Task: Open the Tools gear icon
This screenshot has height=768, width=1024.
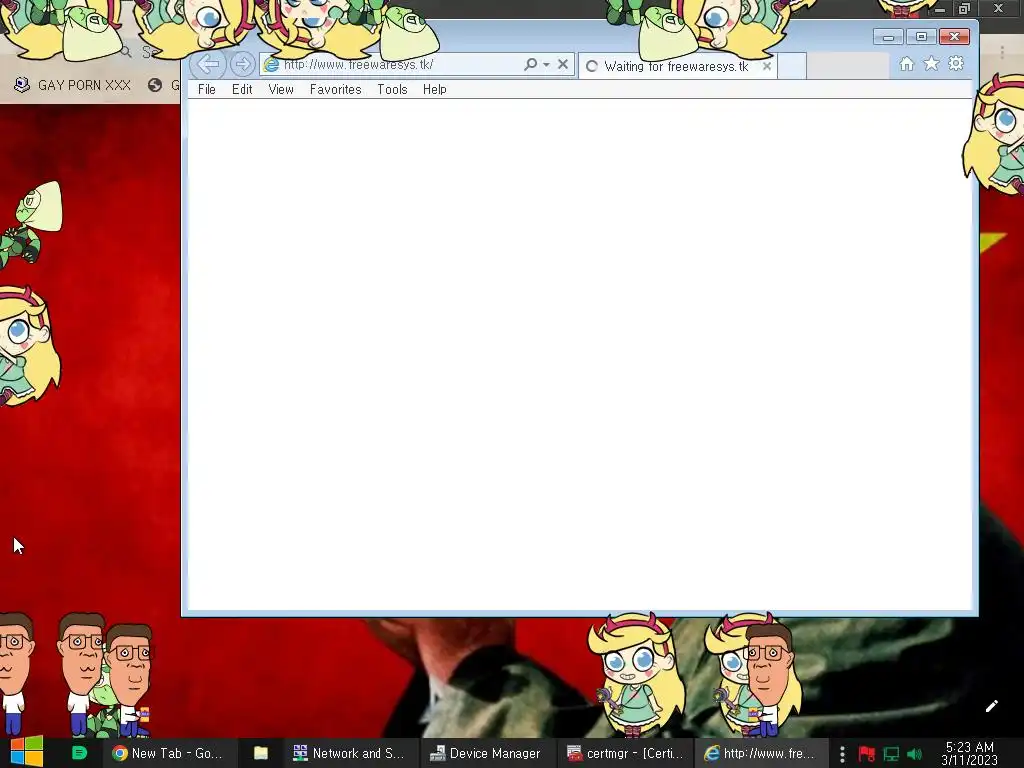Action: [x=956, y=64]
